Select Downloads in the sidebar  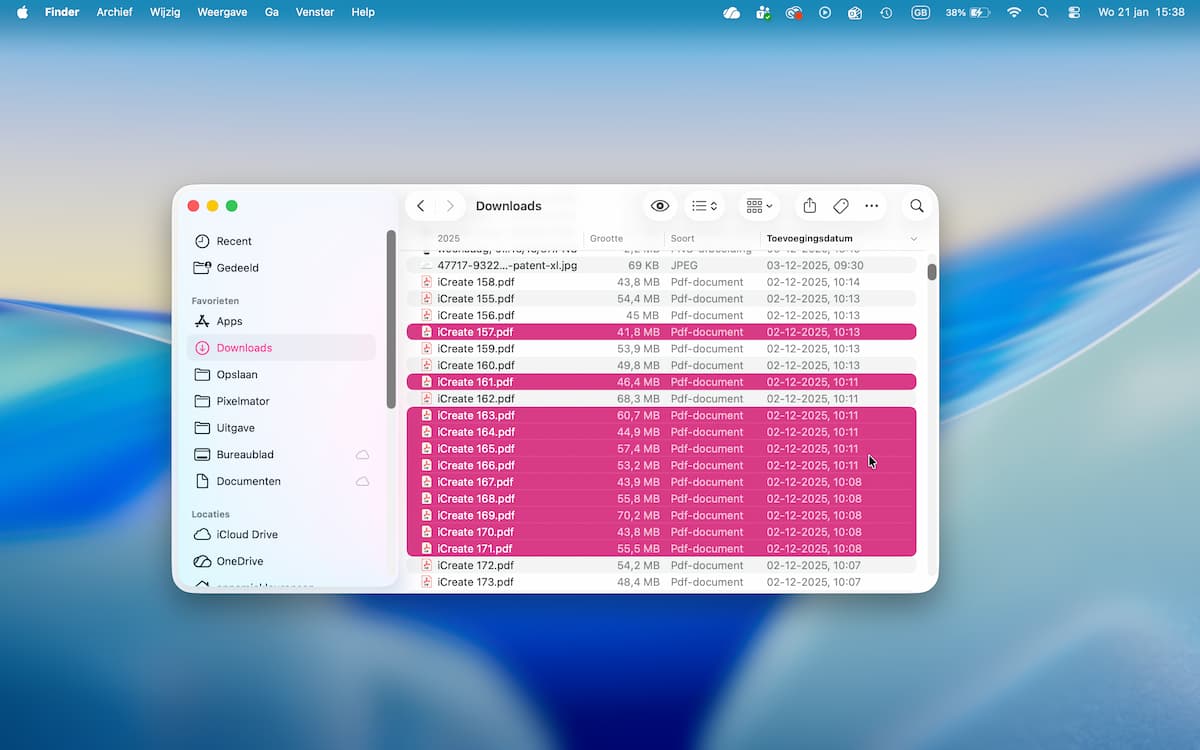[244, 348]
